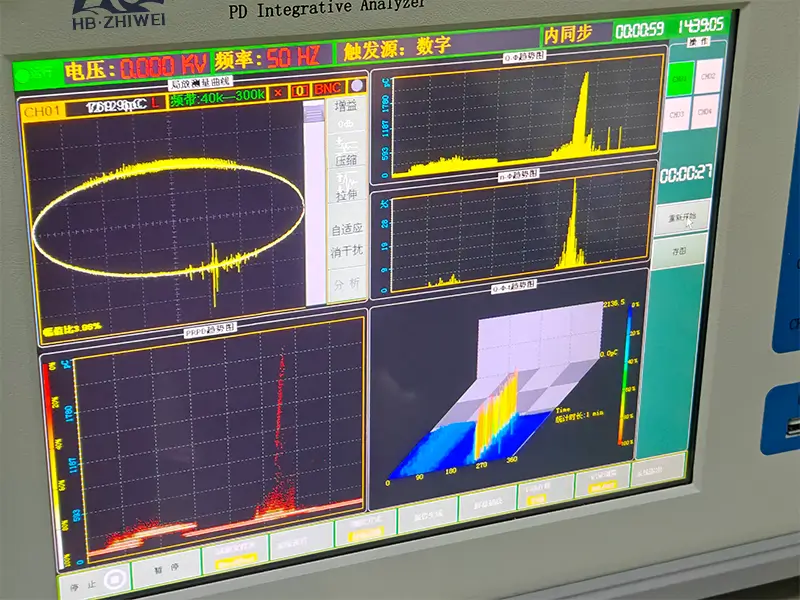Click the round white indicator beside BNC
Image resolution: width=800 pixels, height=600 pixels.
(358, 85)
